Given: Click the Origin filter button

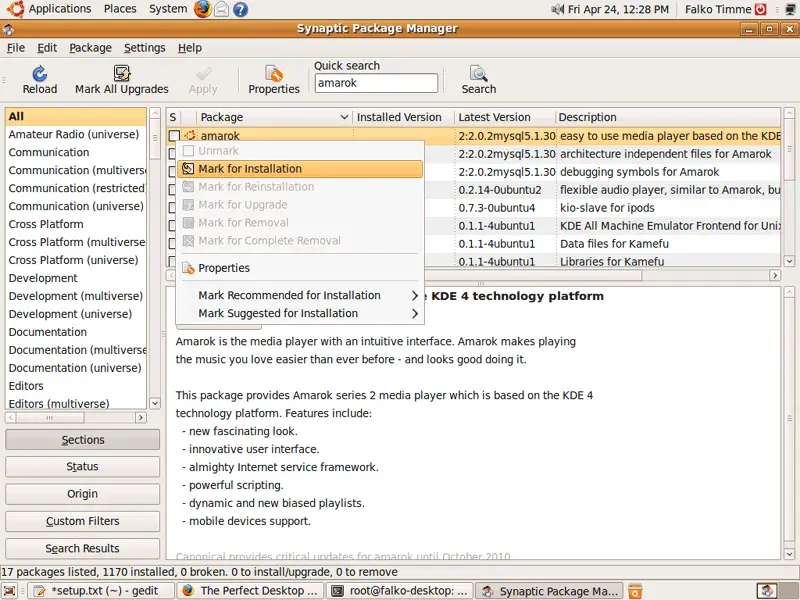Looking at the screenshot, I should pos(82,494).
